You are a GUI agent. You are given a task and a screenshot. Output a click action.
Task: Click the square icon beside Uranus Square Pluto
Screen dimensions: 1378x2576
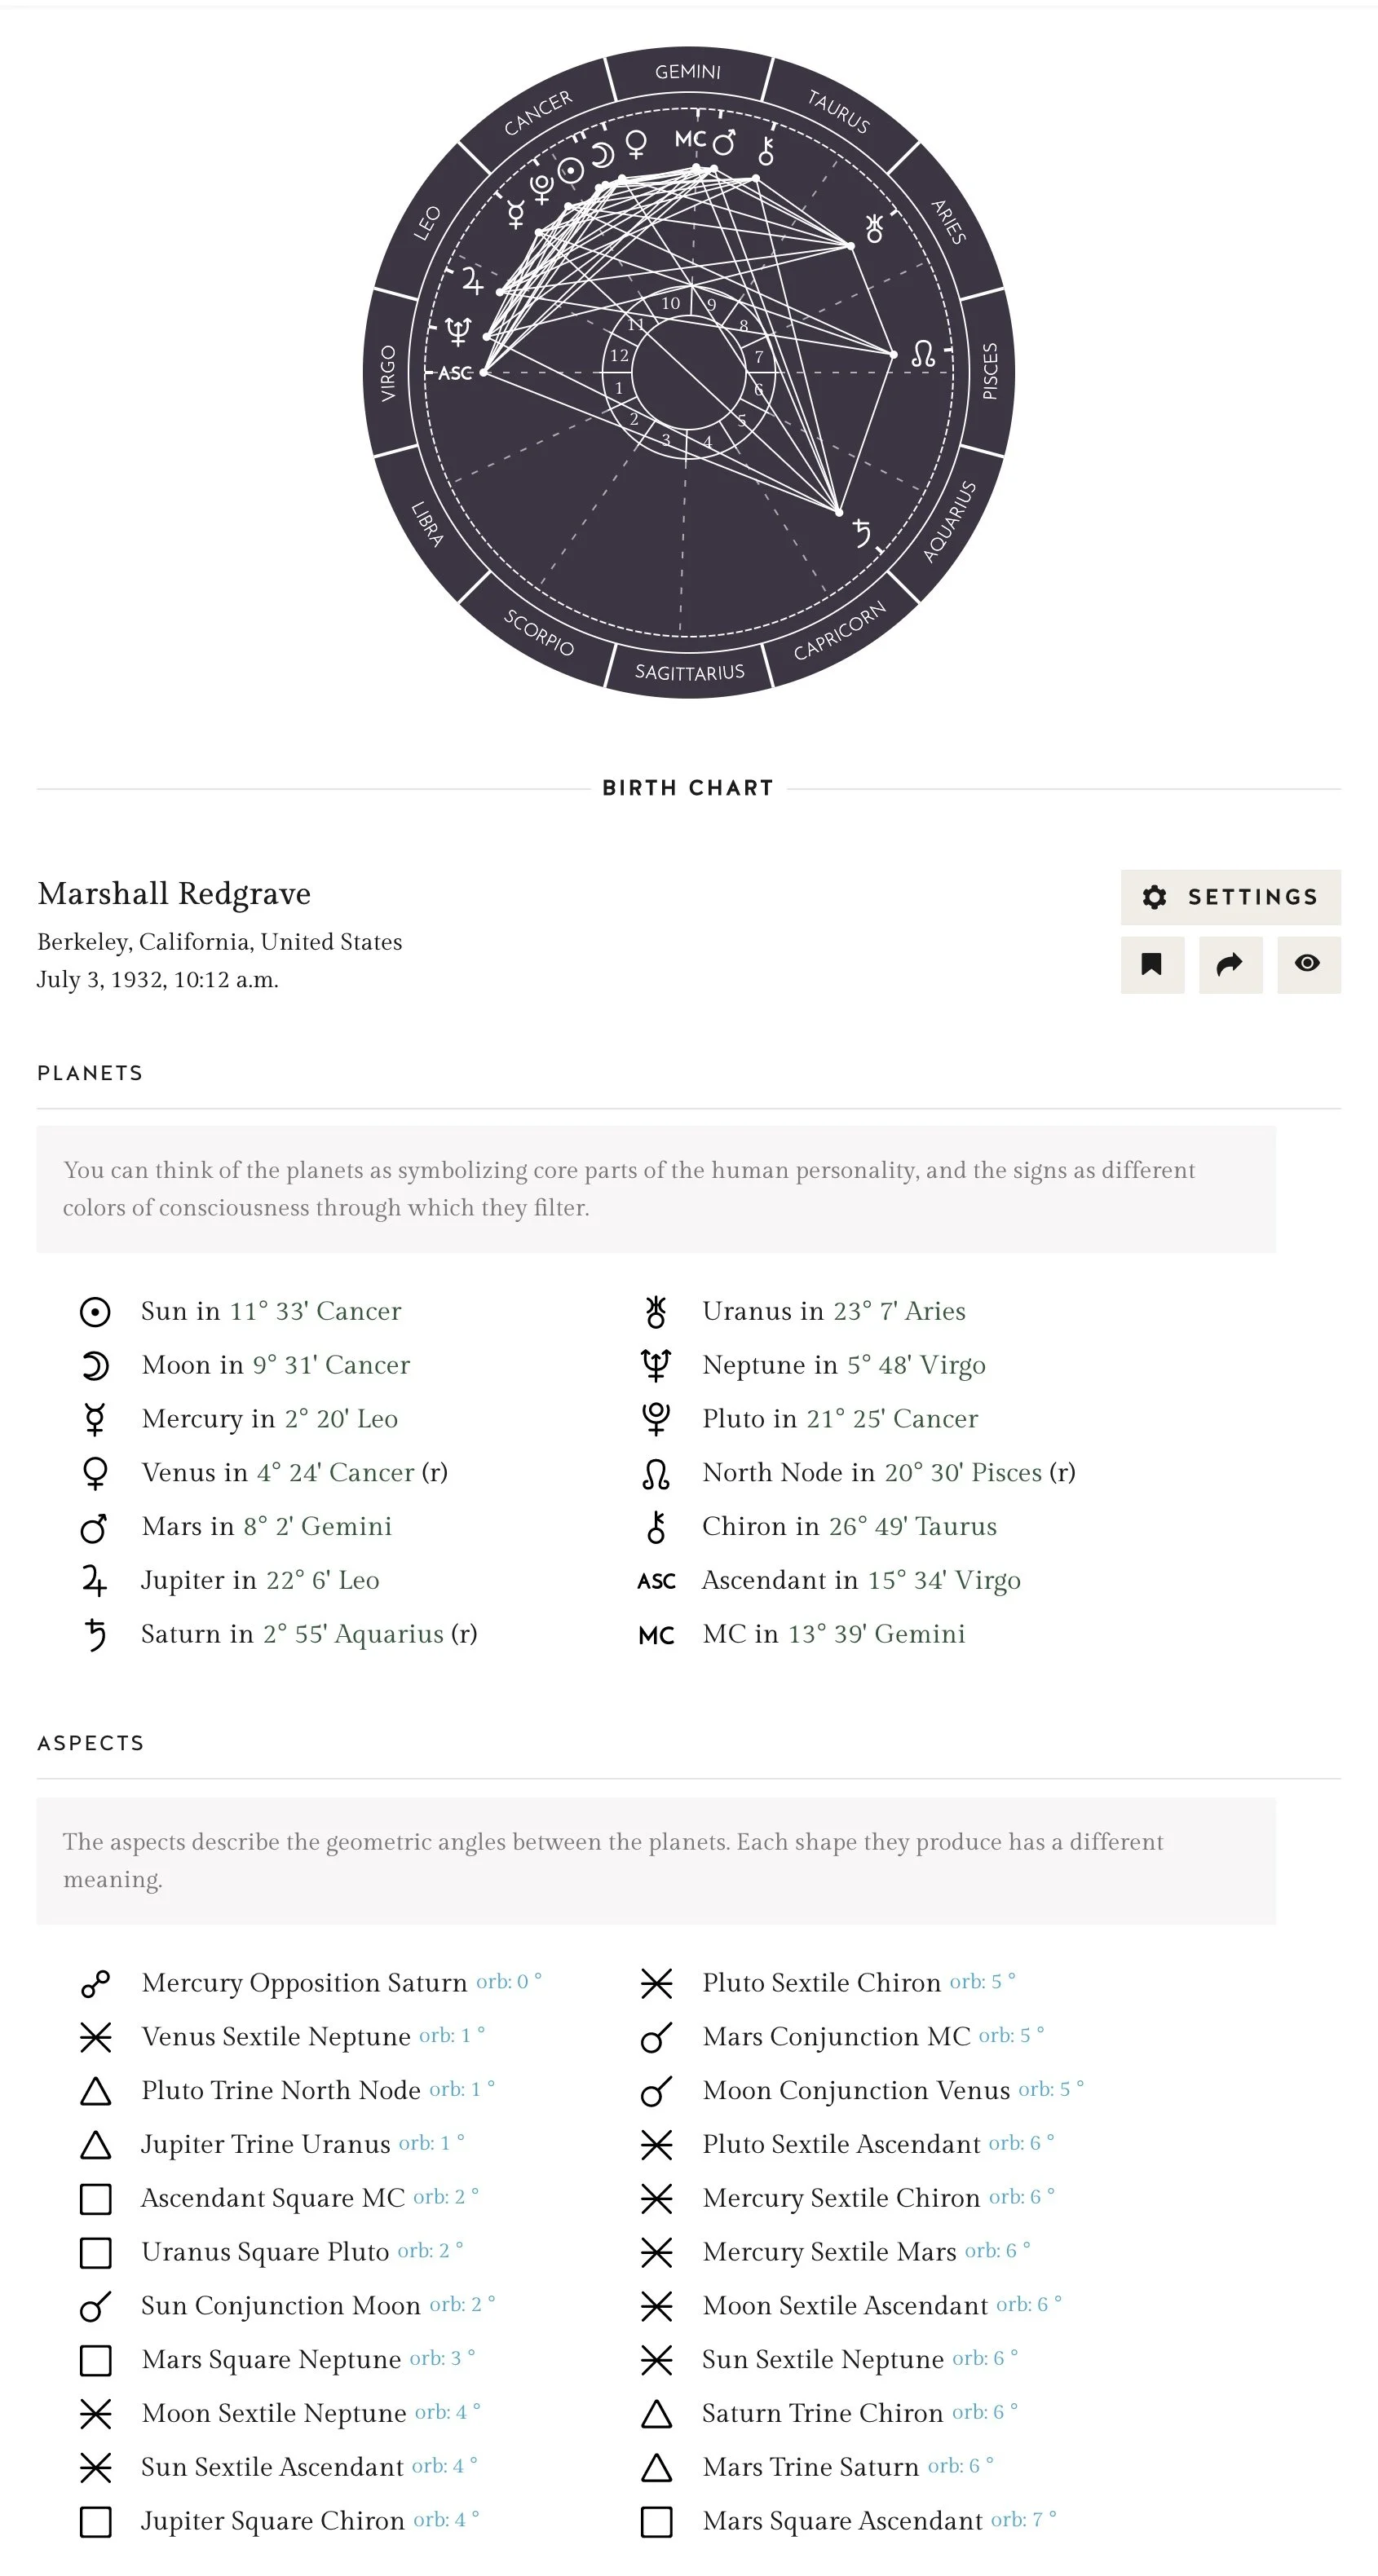(95, 2253)
